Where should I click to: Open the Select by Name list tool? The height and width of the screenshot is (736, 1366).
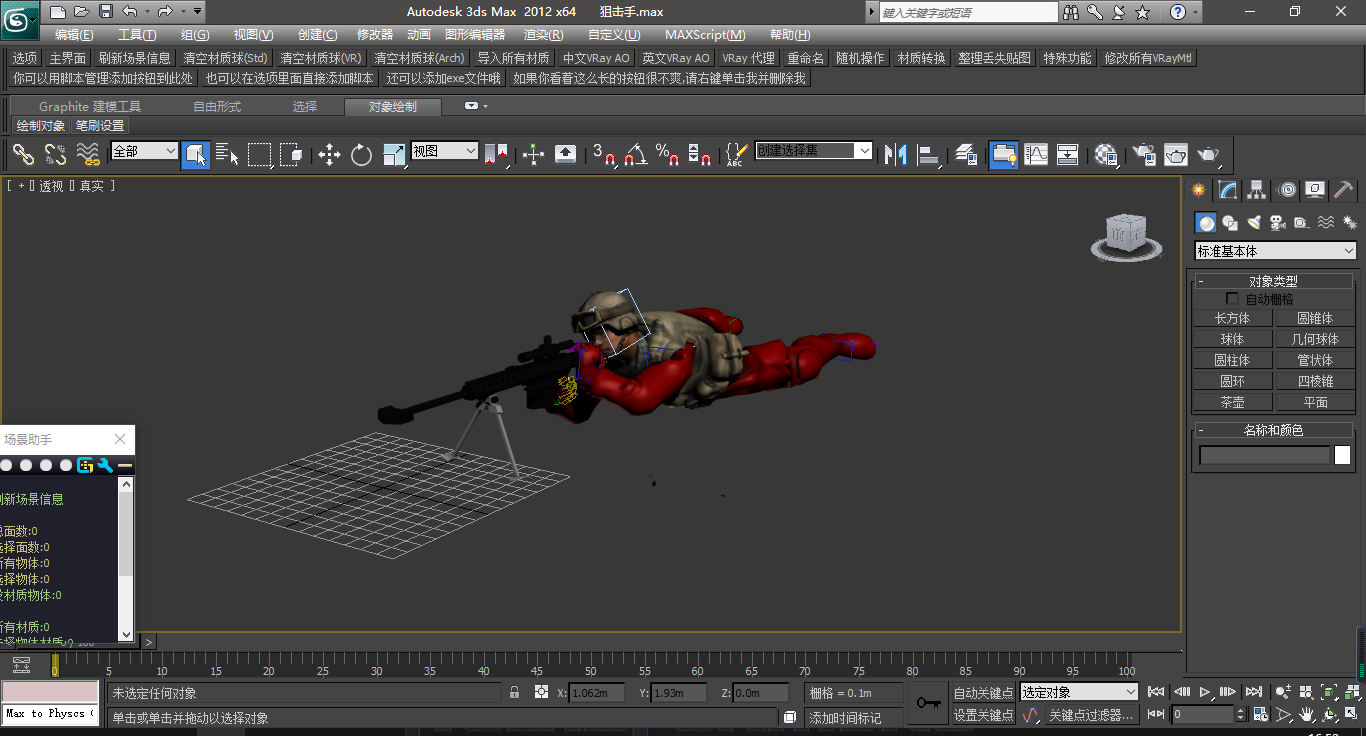click(x=227, y=154)
